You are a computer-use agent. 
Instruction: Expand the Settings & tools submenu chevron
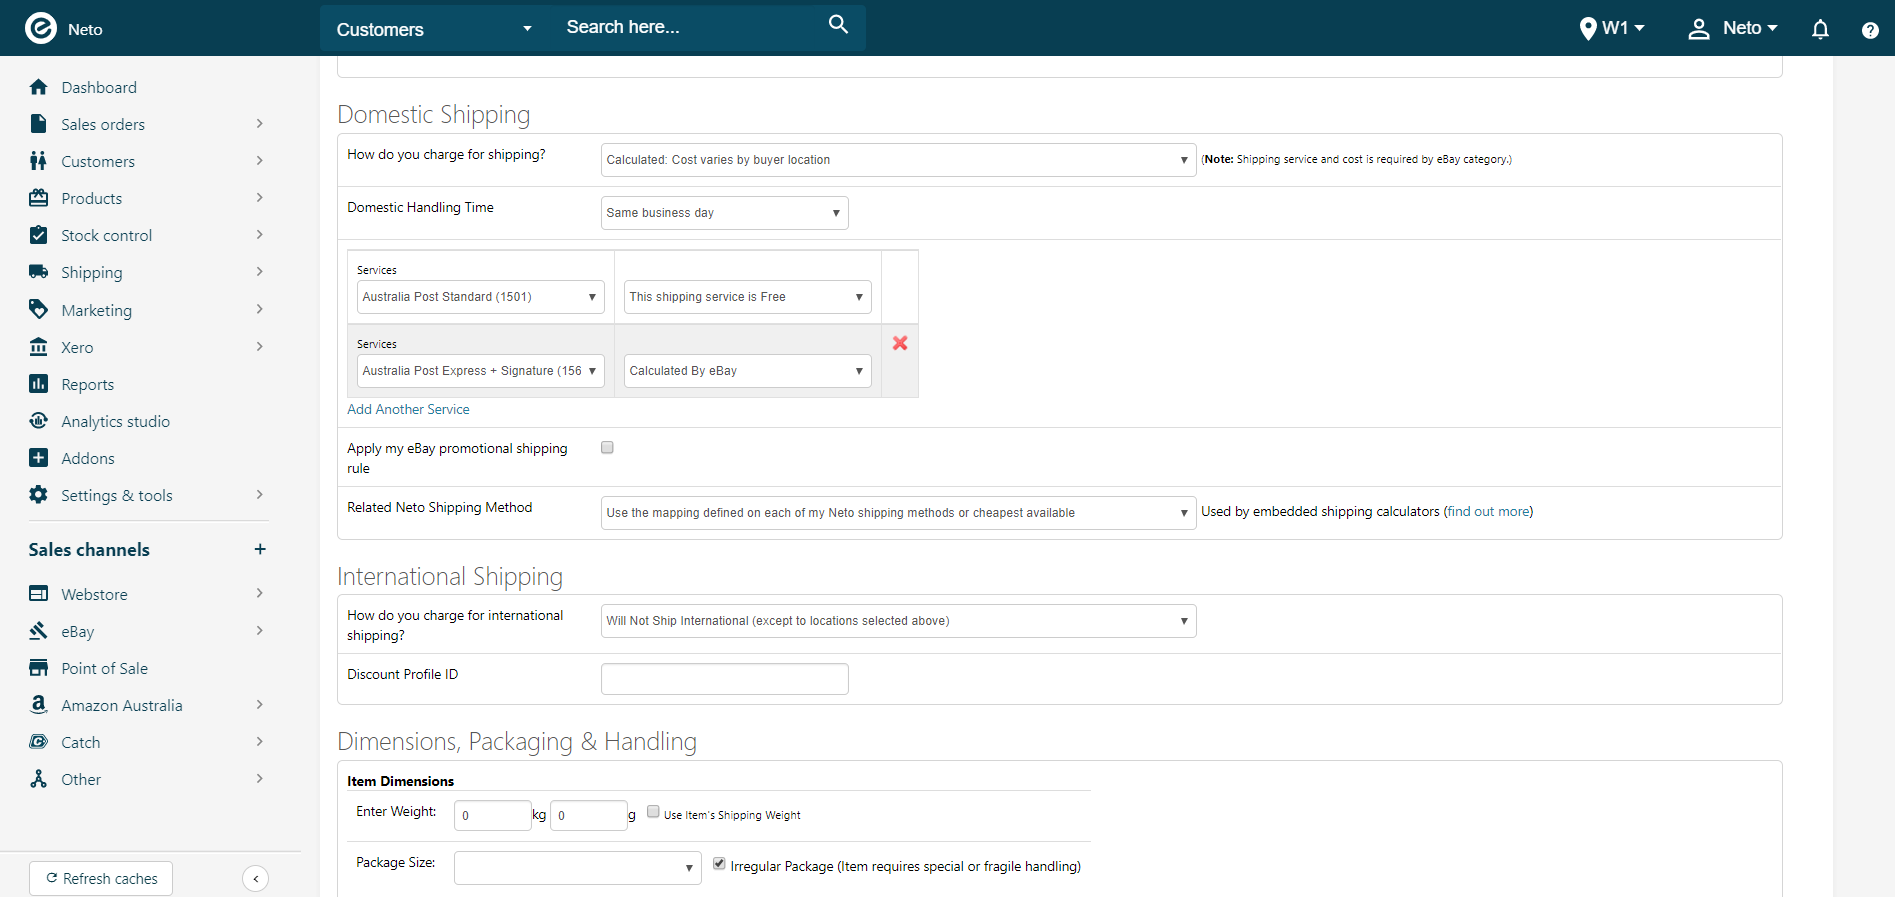click(x=260, y=495)
